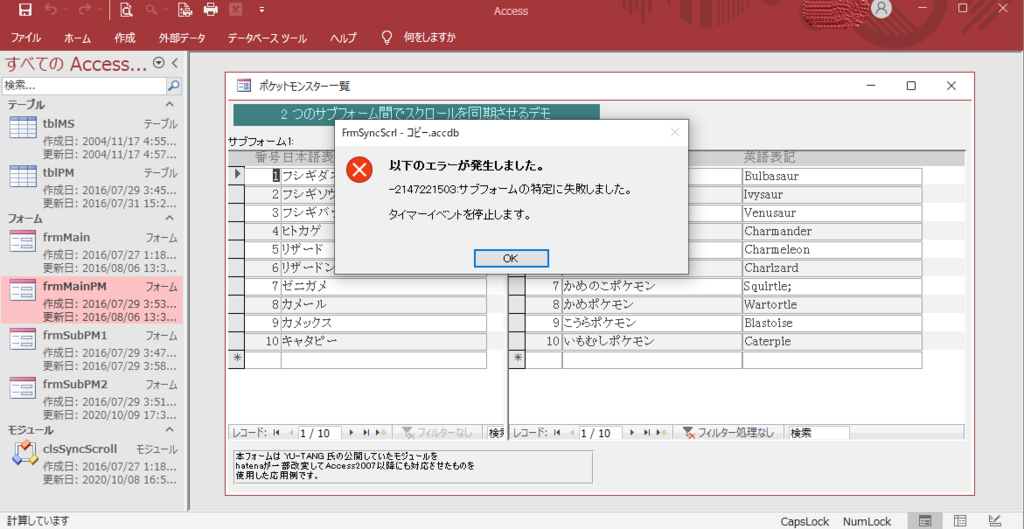Close the FrmSyncScrl error dialog
This screenshot has height=529, width=1024.
click(x=674, y=132)
